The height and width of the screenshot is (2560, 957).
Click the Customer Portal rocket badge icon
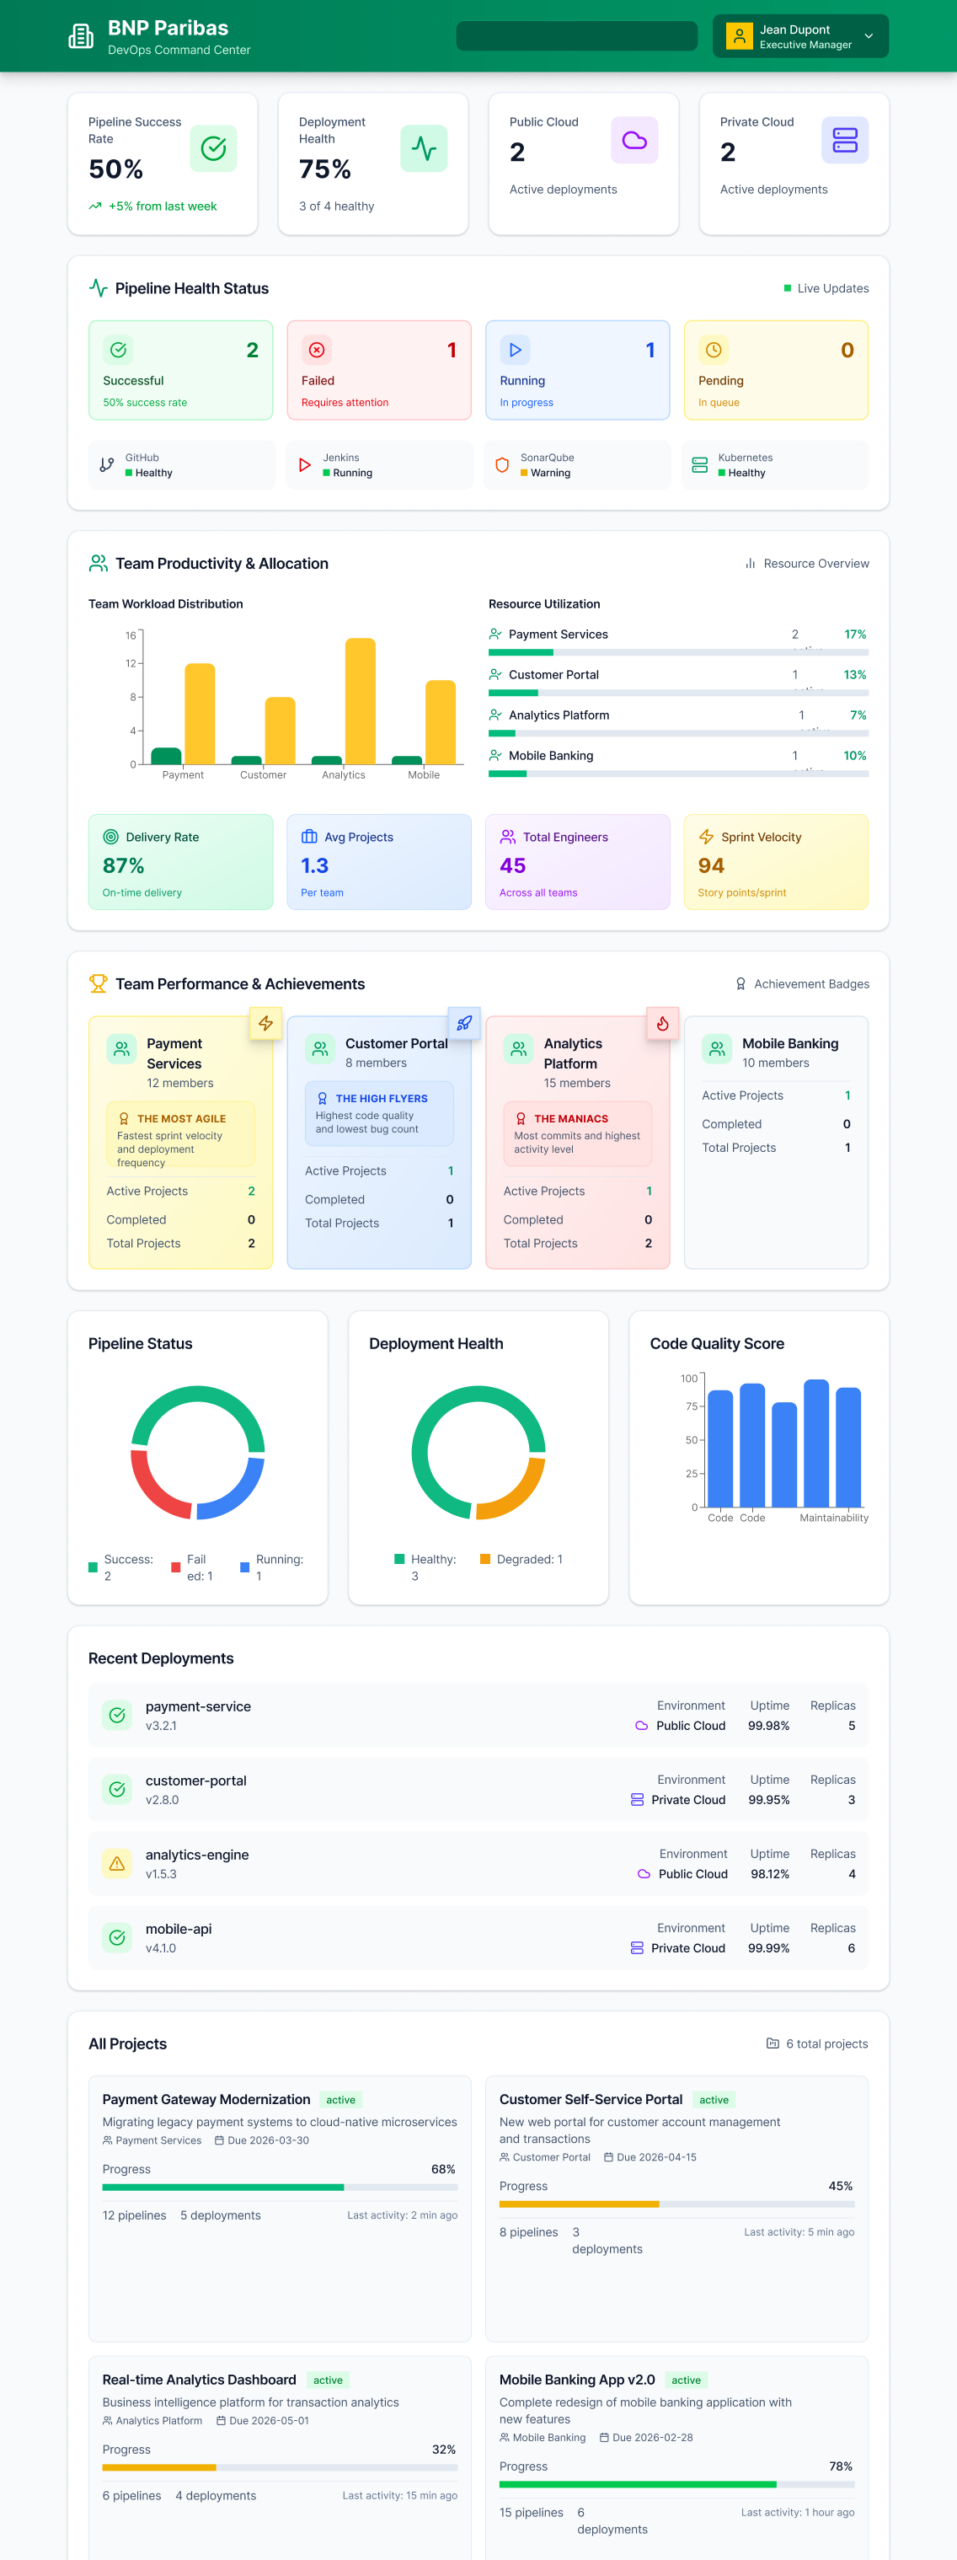coord(464,1023)
